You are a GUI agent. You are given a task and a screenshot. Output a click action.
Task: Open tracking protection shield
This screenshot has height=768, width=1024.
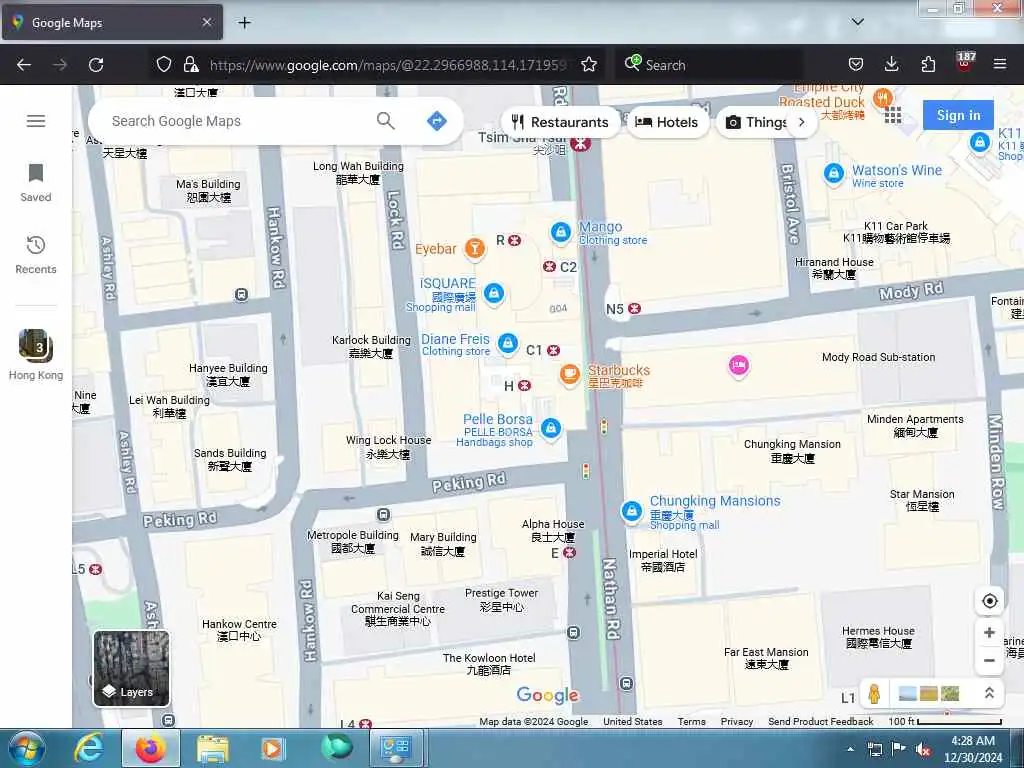click(164, 65)
